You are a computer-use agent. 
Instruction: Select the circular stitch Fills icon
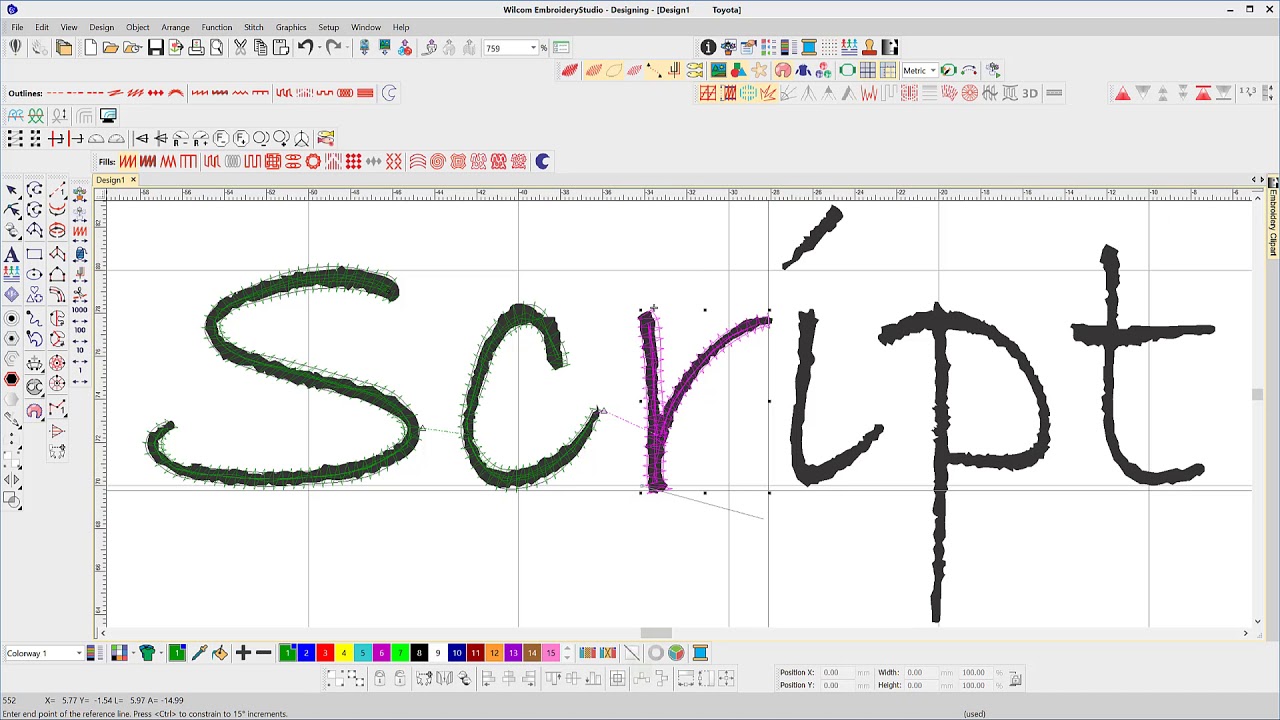pyautogui.click(x=313, y=161)
